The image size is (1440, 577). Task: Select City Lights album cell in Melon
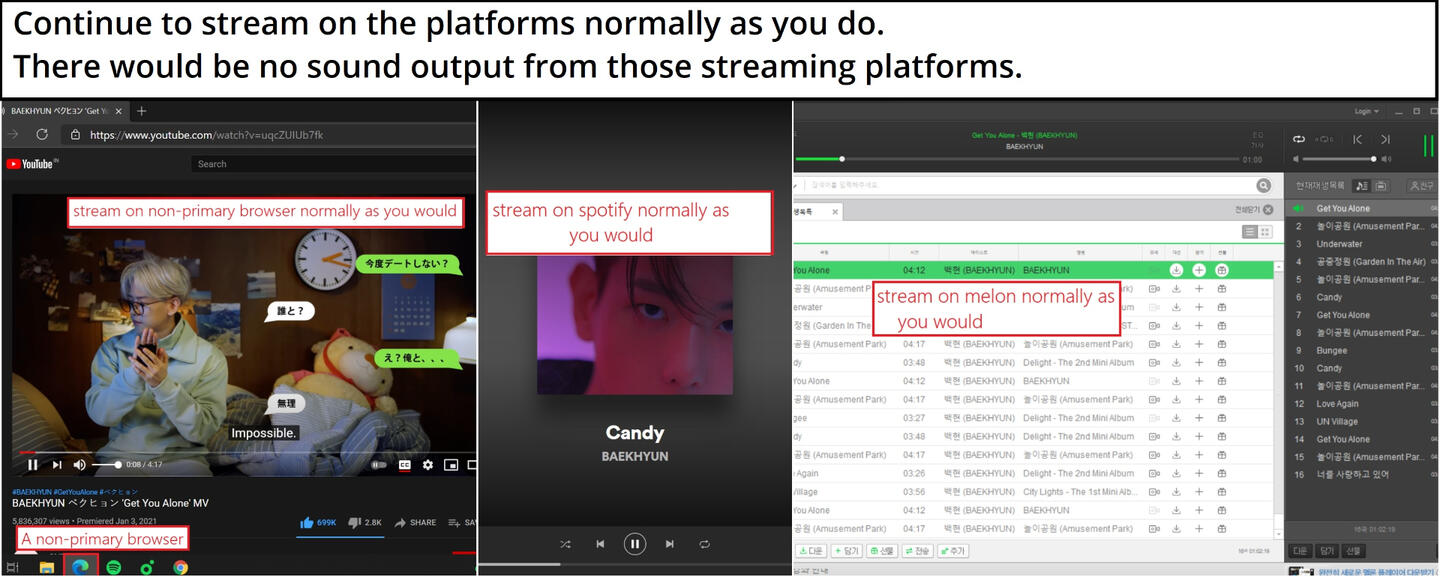tap(1079, 492)
